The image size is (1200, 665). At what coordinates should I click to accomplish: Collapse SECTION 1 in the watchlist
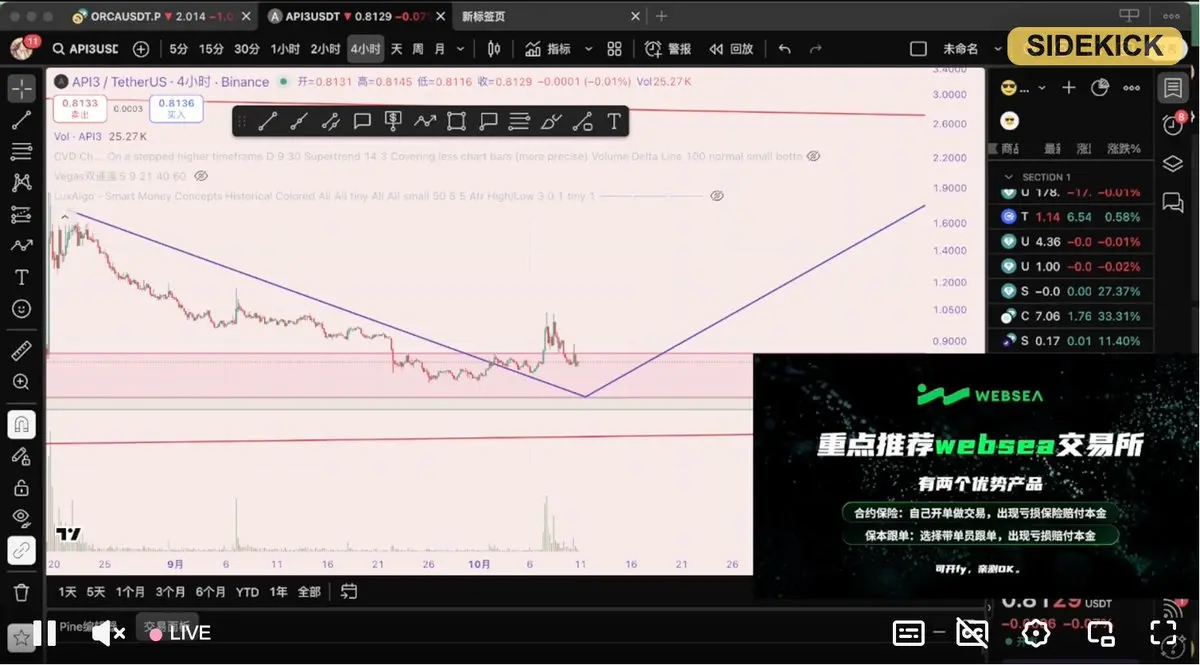pos(1008,177)
